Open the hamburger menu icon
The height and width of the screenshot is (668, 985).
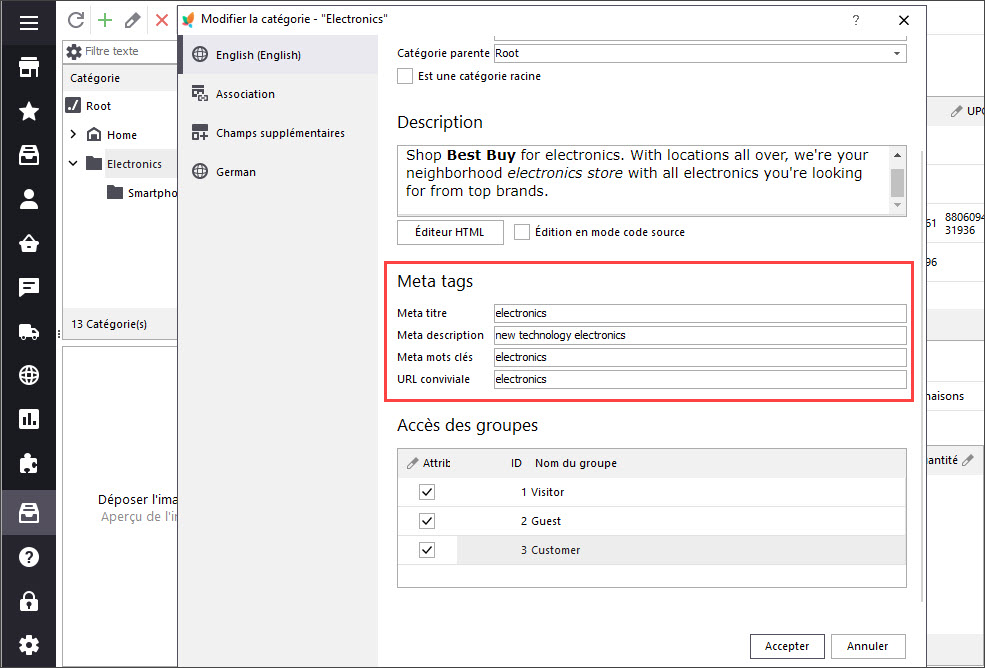point(28,23)
